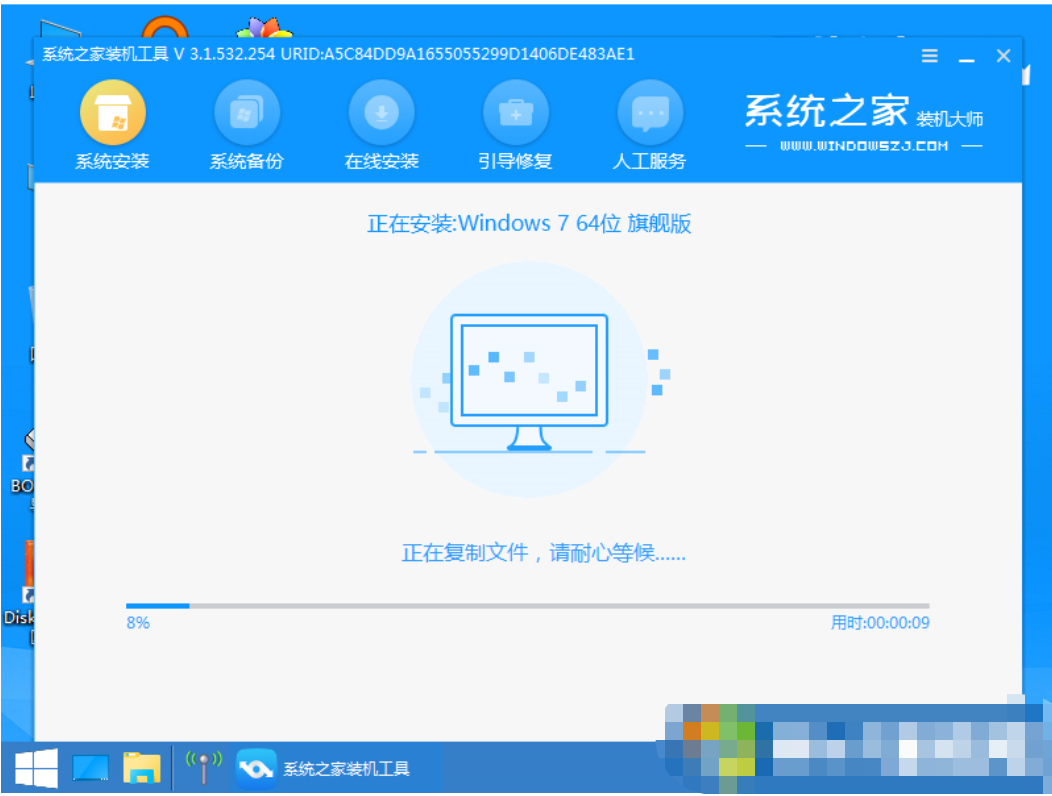Click the Windows Start button
The width and height of the screenshot is (1052, 796).
pyautogui.click(x=36, y=768)
